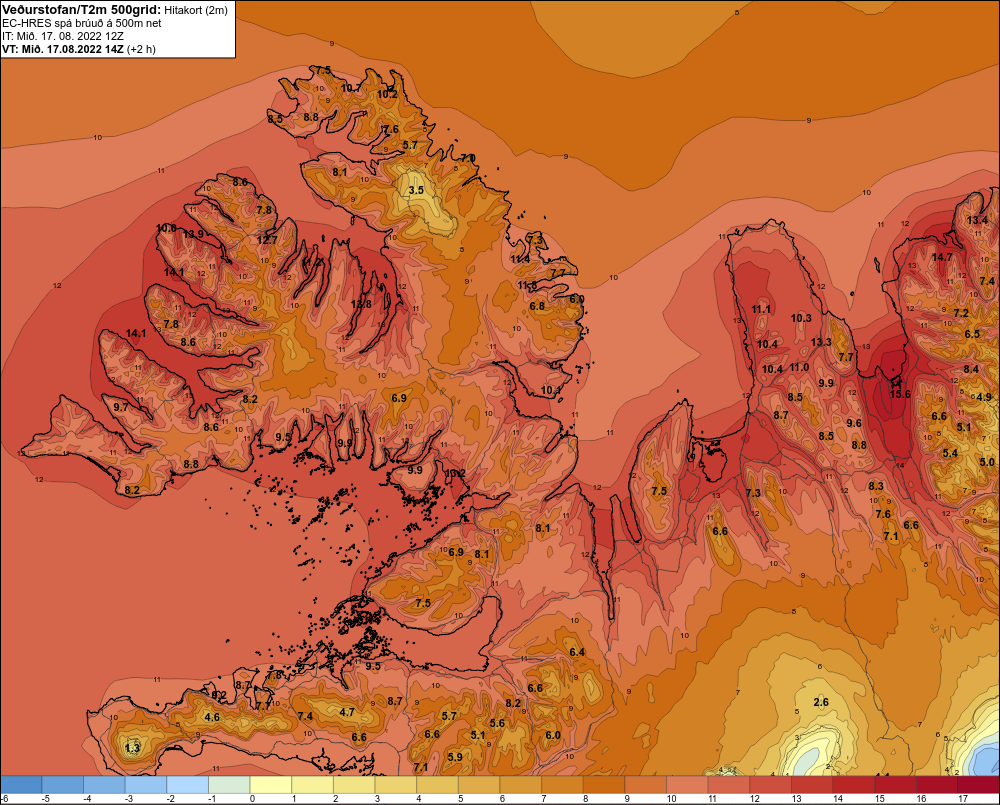Click the 10.1 temperature value

point(550,390)
